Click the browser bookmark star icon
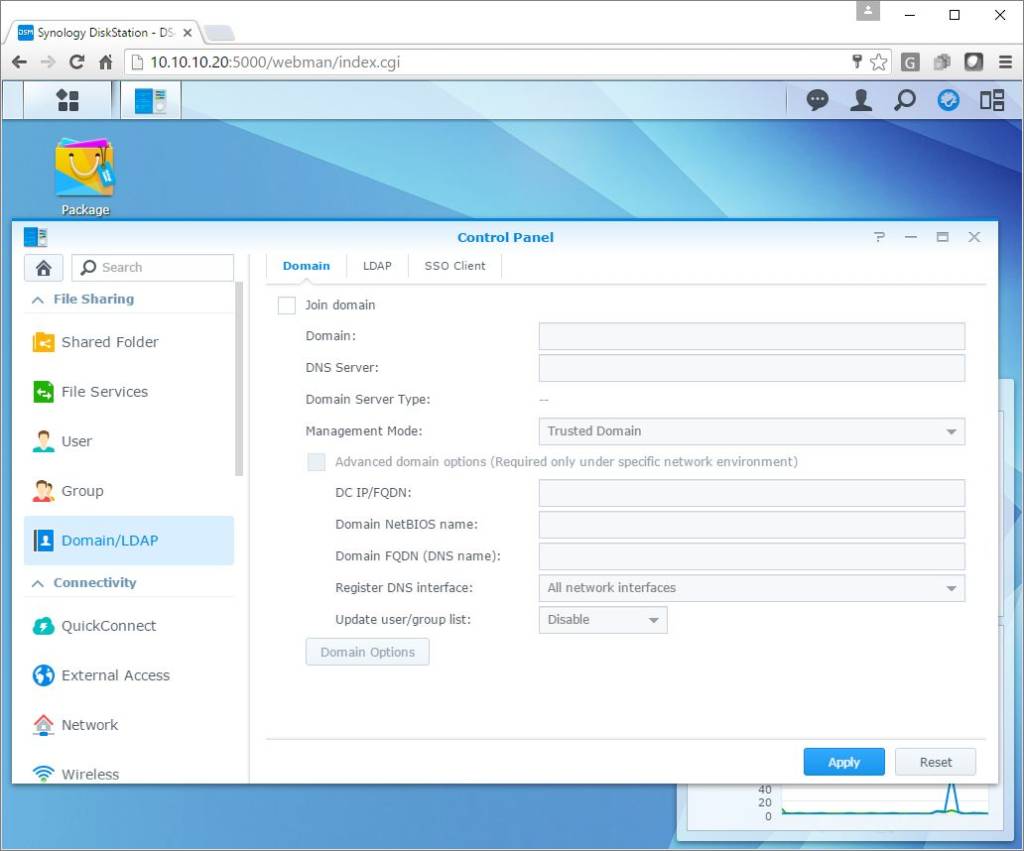This screenshot has width=1024, height=851. point(878,62)
